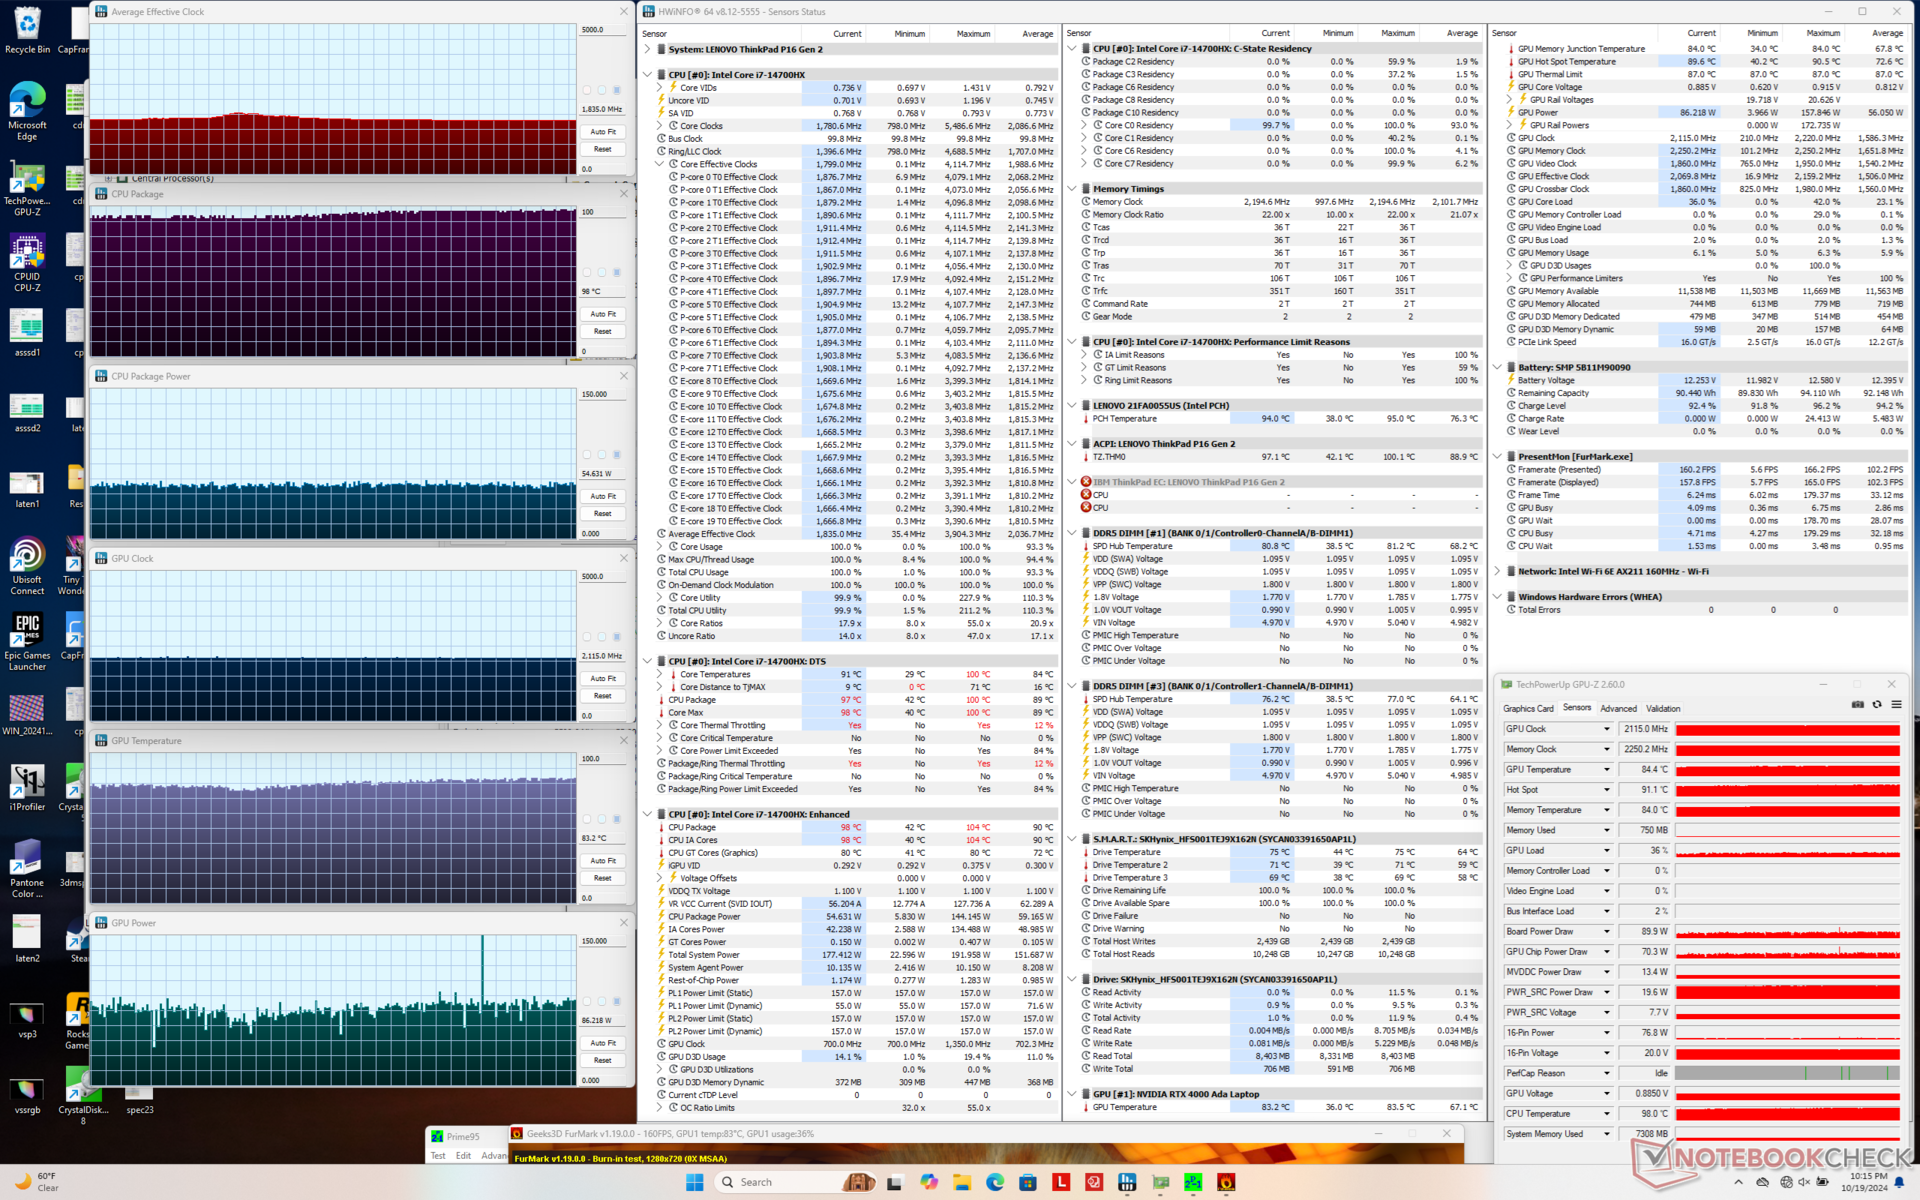Collapse the Memory Timings section in HWiNFO

pos(1072,189)
